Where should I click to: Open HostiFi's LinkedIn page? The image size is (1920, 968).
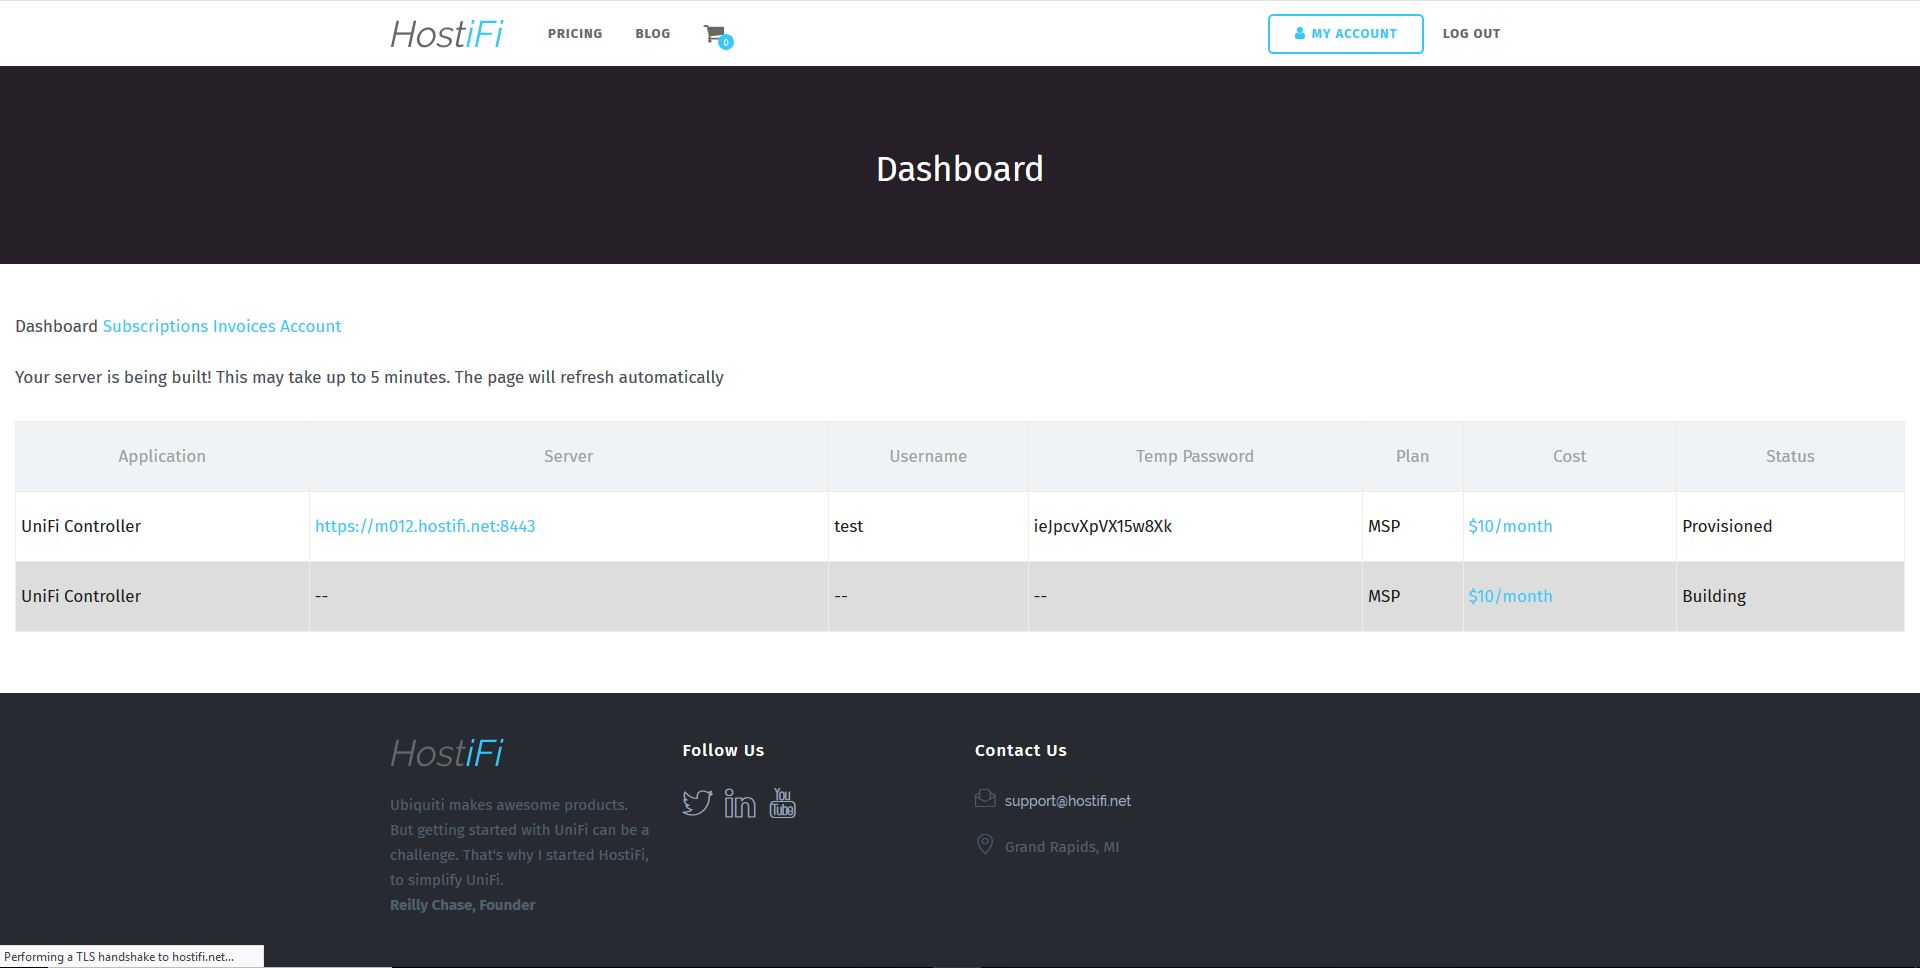click(x=739, y=802)
